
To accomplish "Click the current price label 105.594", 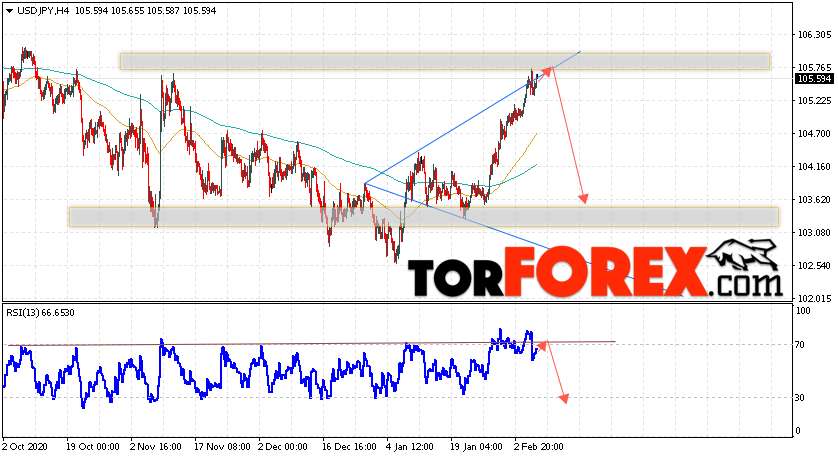I will (814, 79).
